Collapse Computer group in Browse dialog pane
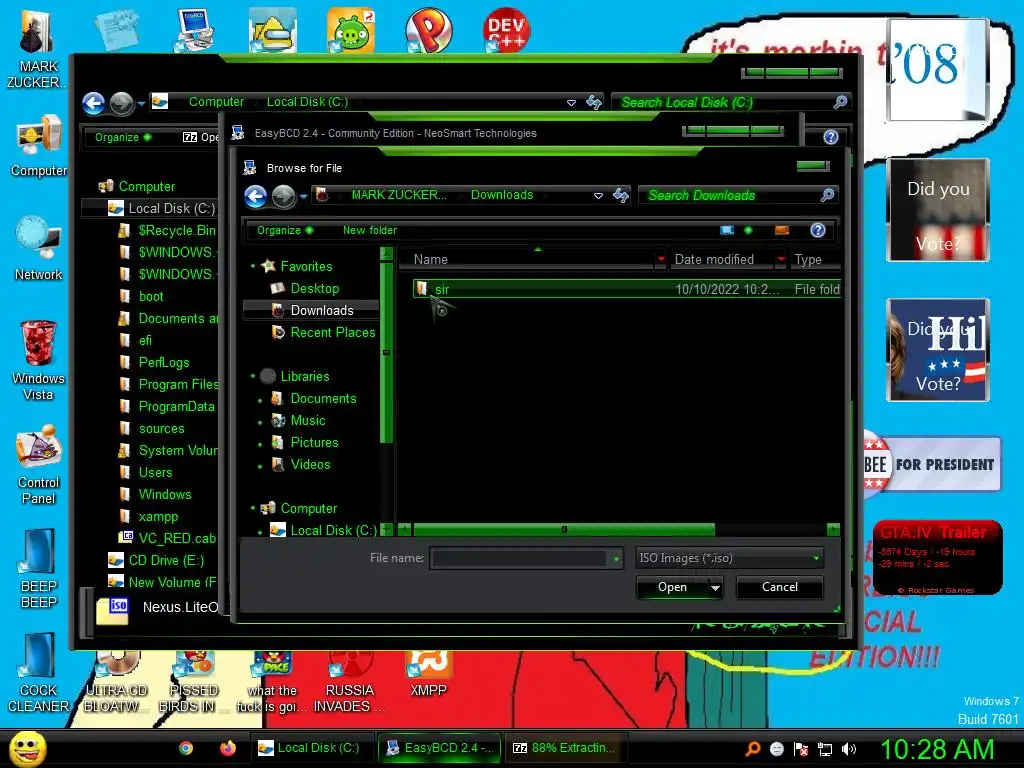 [253, 508]
